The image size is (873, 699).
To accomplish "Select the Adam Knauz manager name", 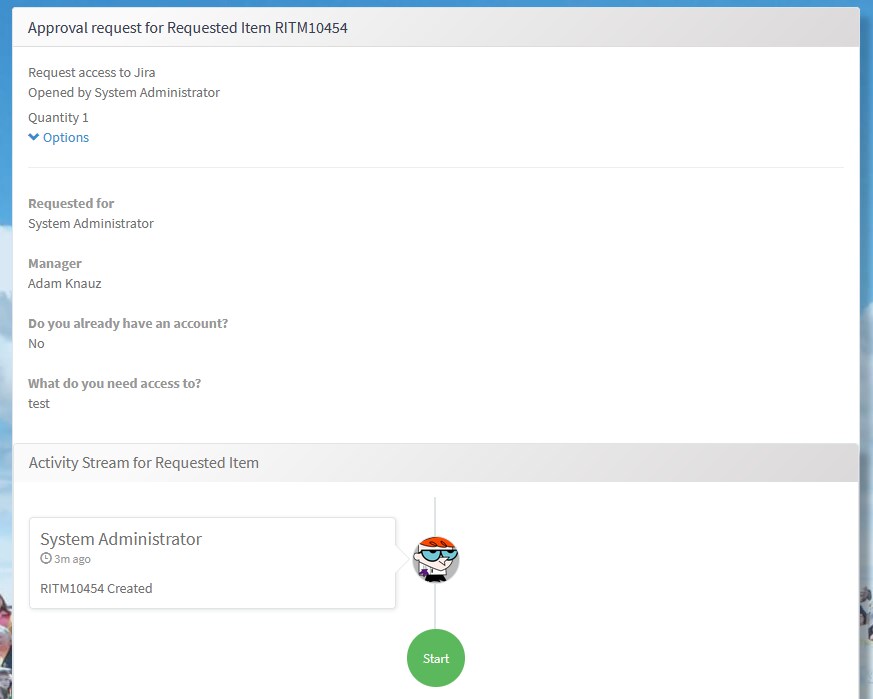I will [65, 283].
